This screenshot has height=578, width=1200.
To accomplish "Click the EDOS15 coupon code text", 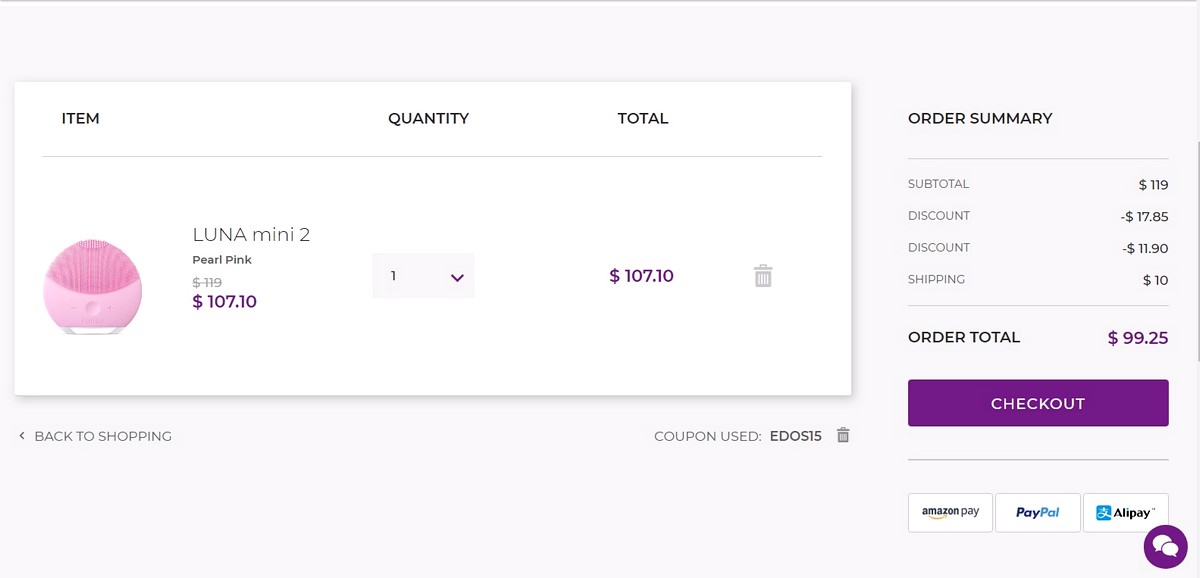I will 796,436.
